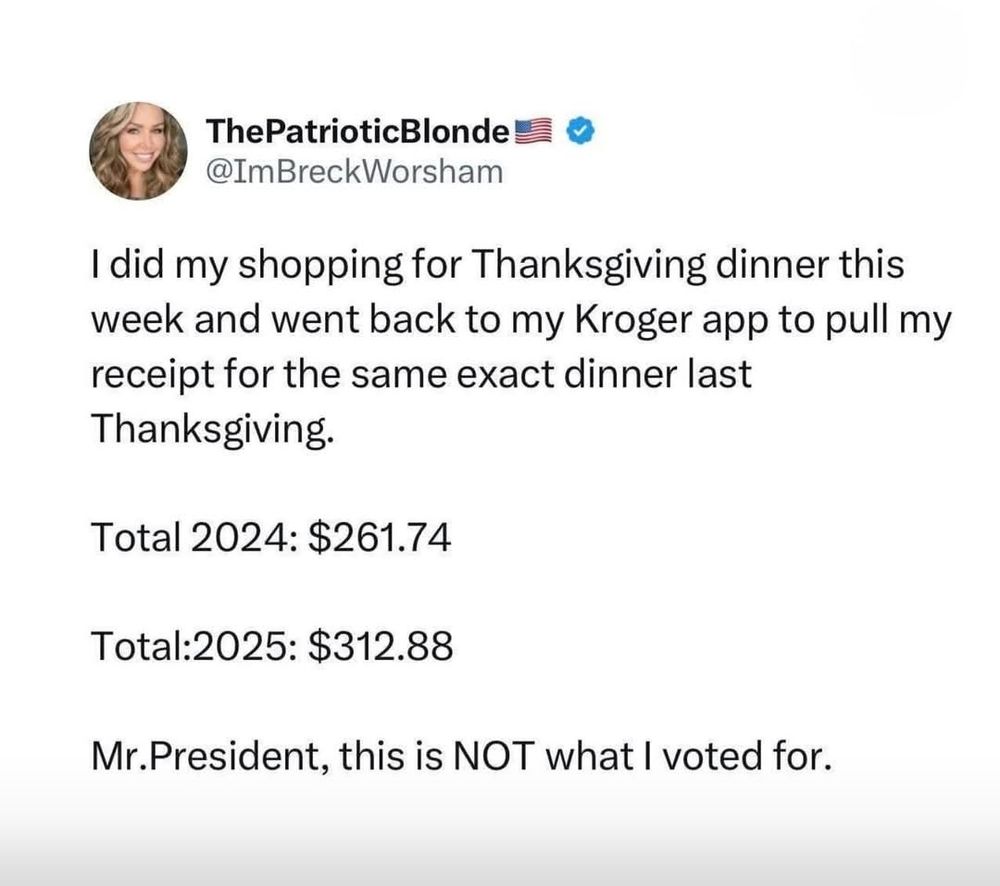Click the phrase same exact dinner last
The image size is (1000, 886).
[x=551, y=374]
